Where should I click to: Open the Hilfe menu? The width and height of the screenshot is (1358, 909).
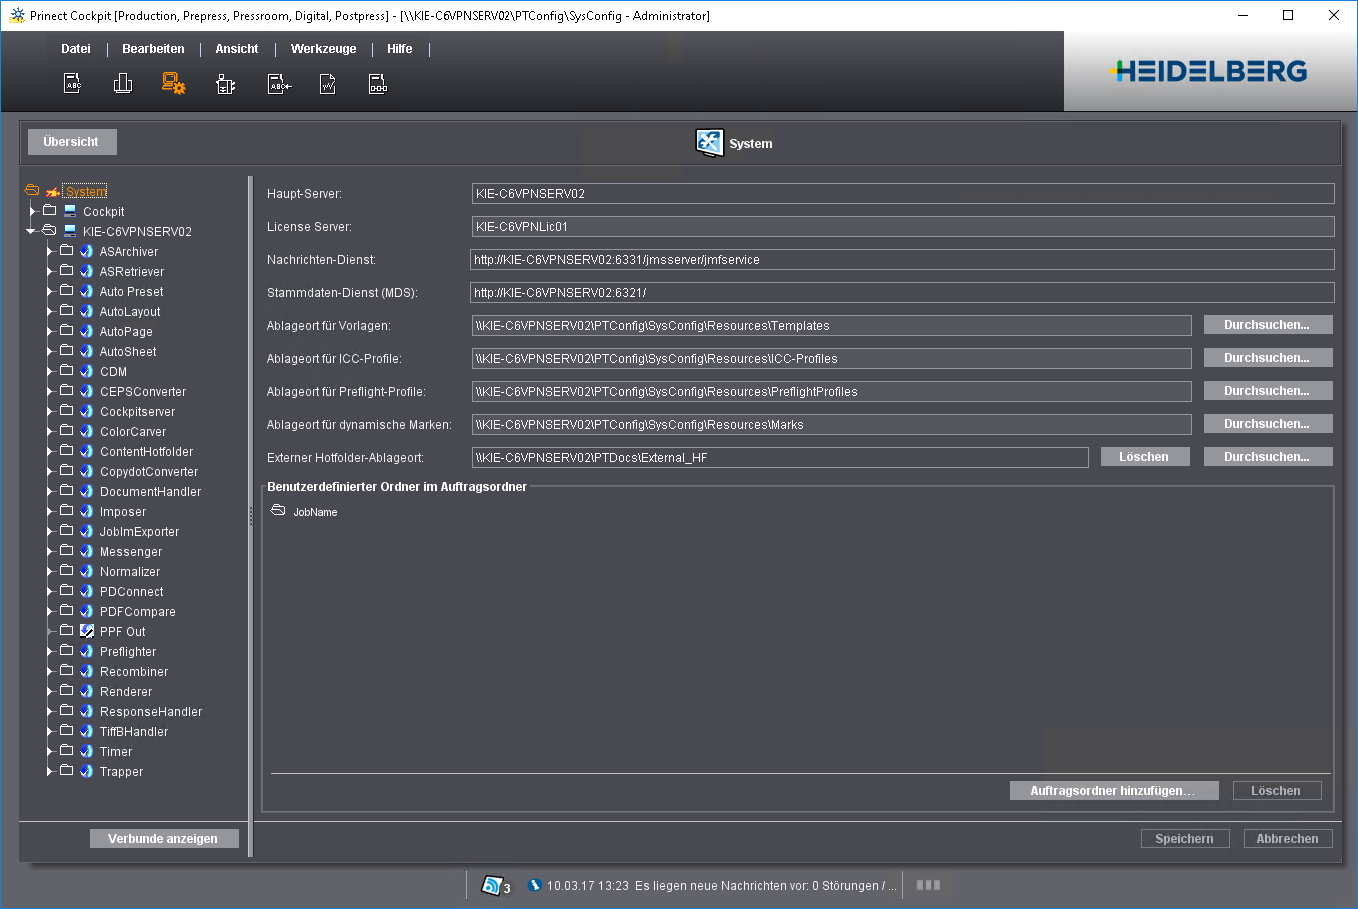coord(400,49)
